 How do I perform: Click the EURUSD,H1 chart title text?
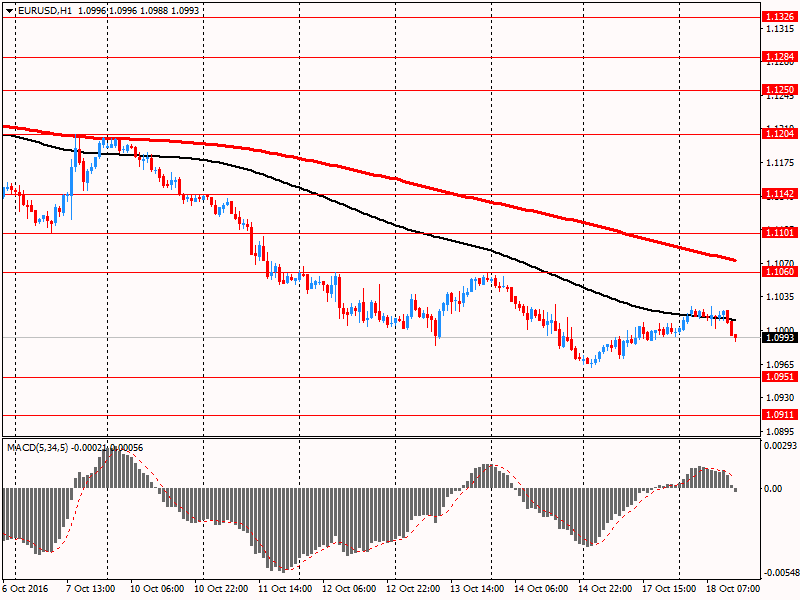click(45, 10)
